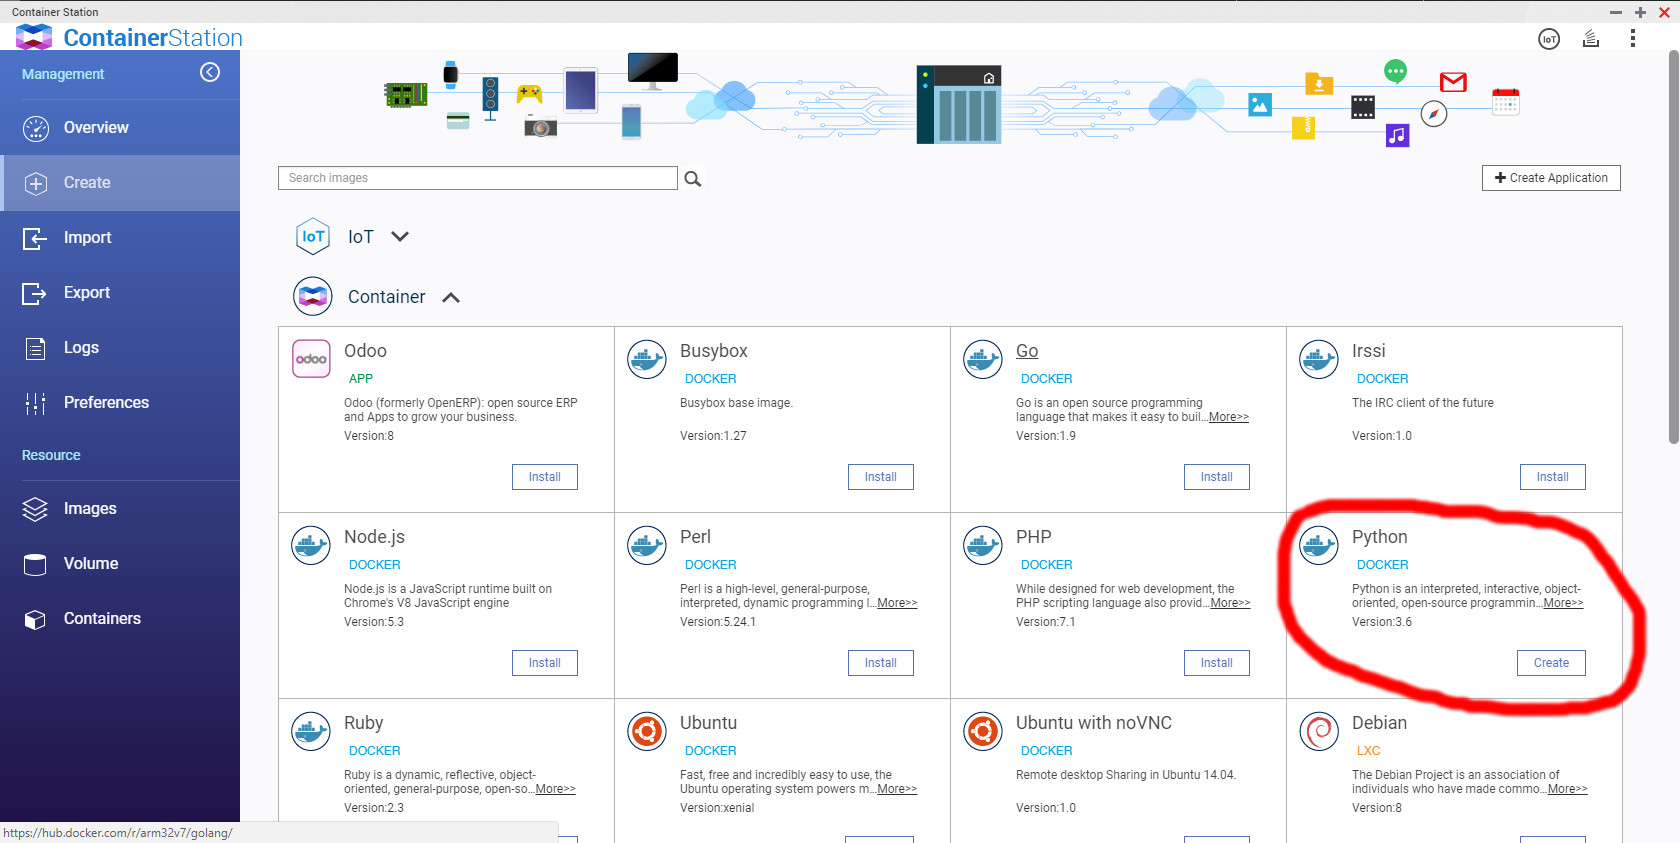Click More>> in the Ruby description
The width and height of the screenshot is (1680, 843).
coord(555,789)
